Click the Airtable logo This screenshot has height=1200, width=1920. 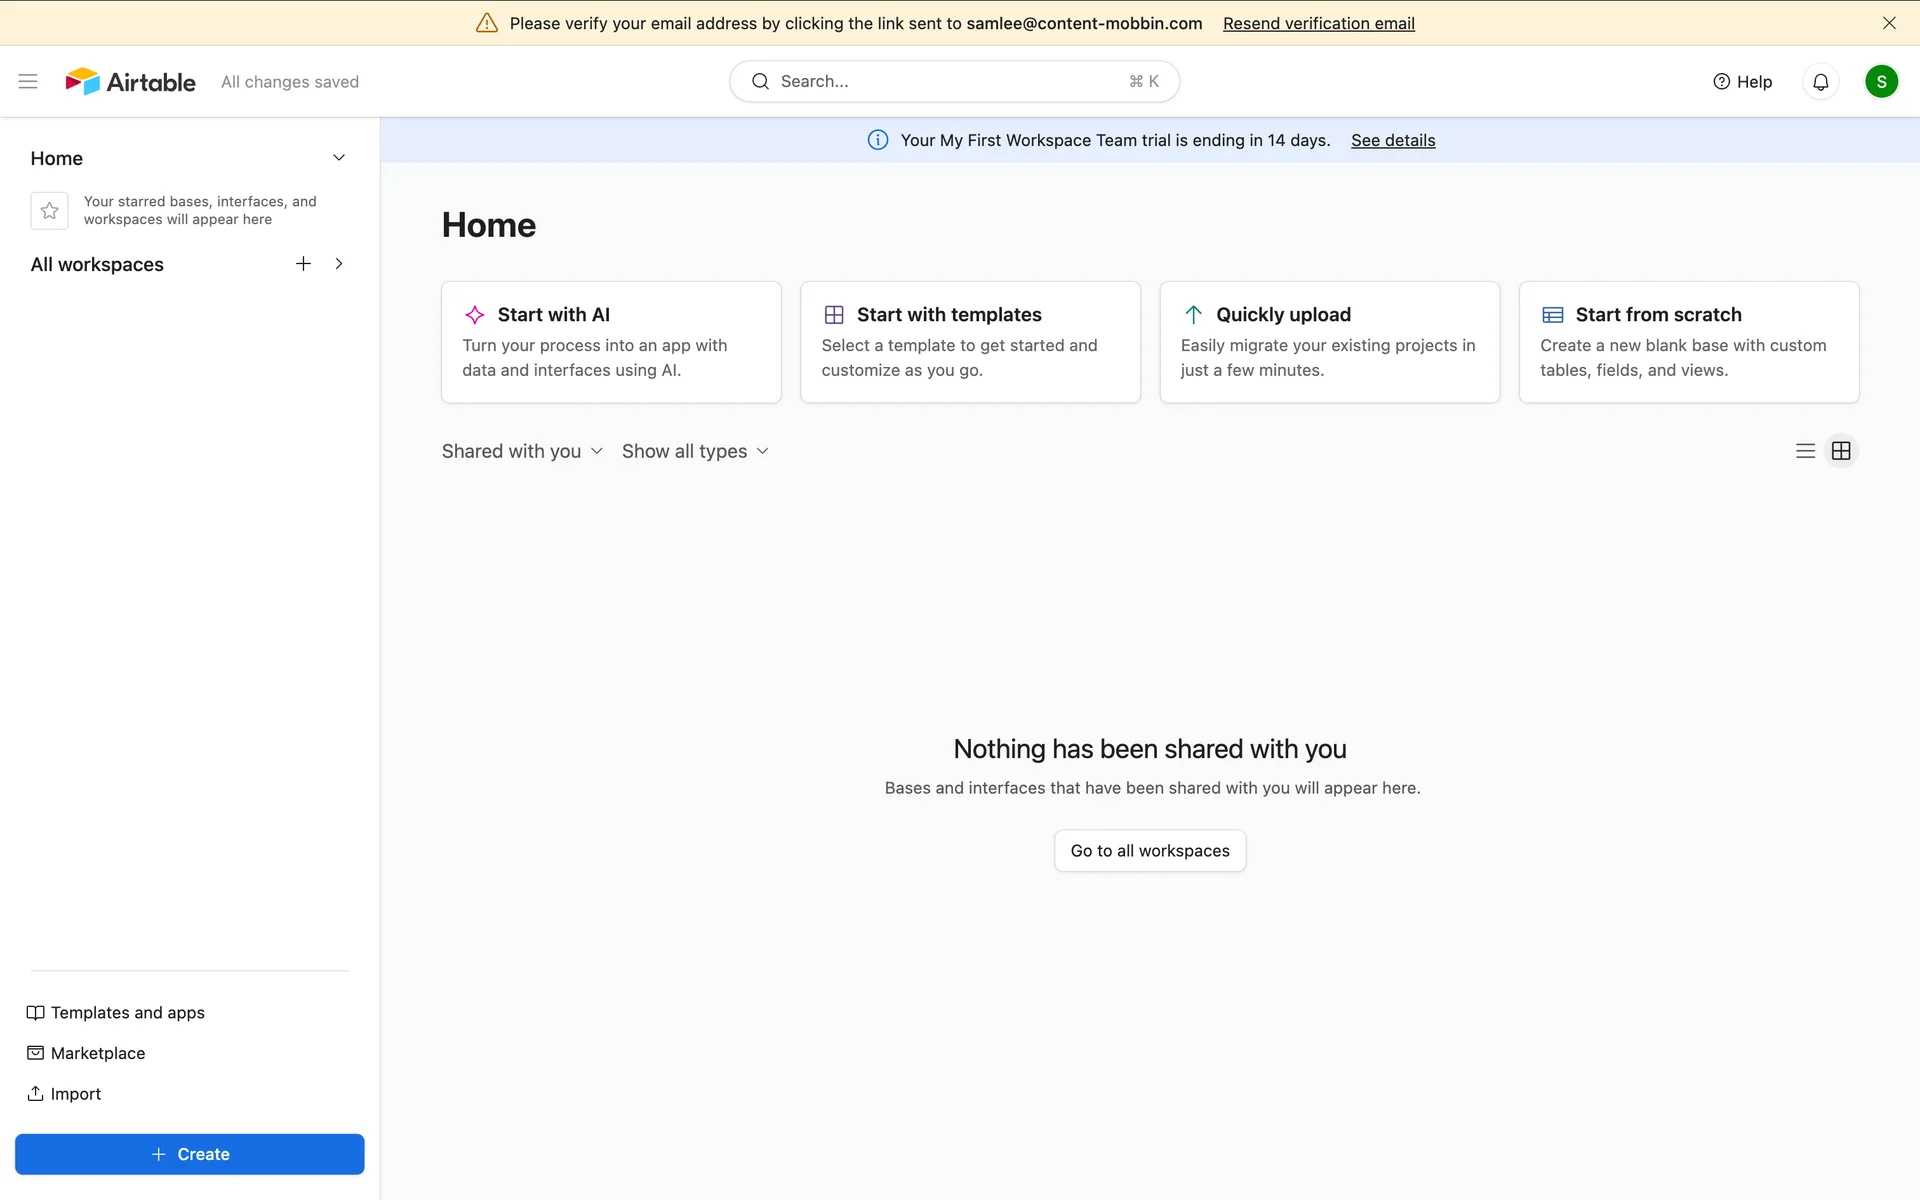[x=131, y=82]
